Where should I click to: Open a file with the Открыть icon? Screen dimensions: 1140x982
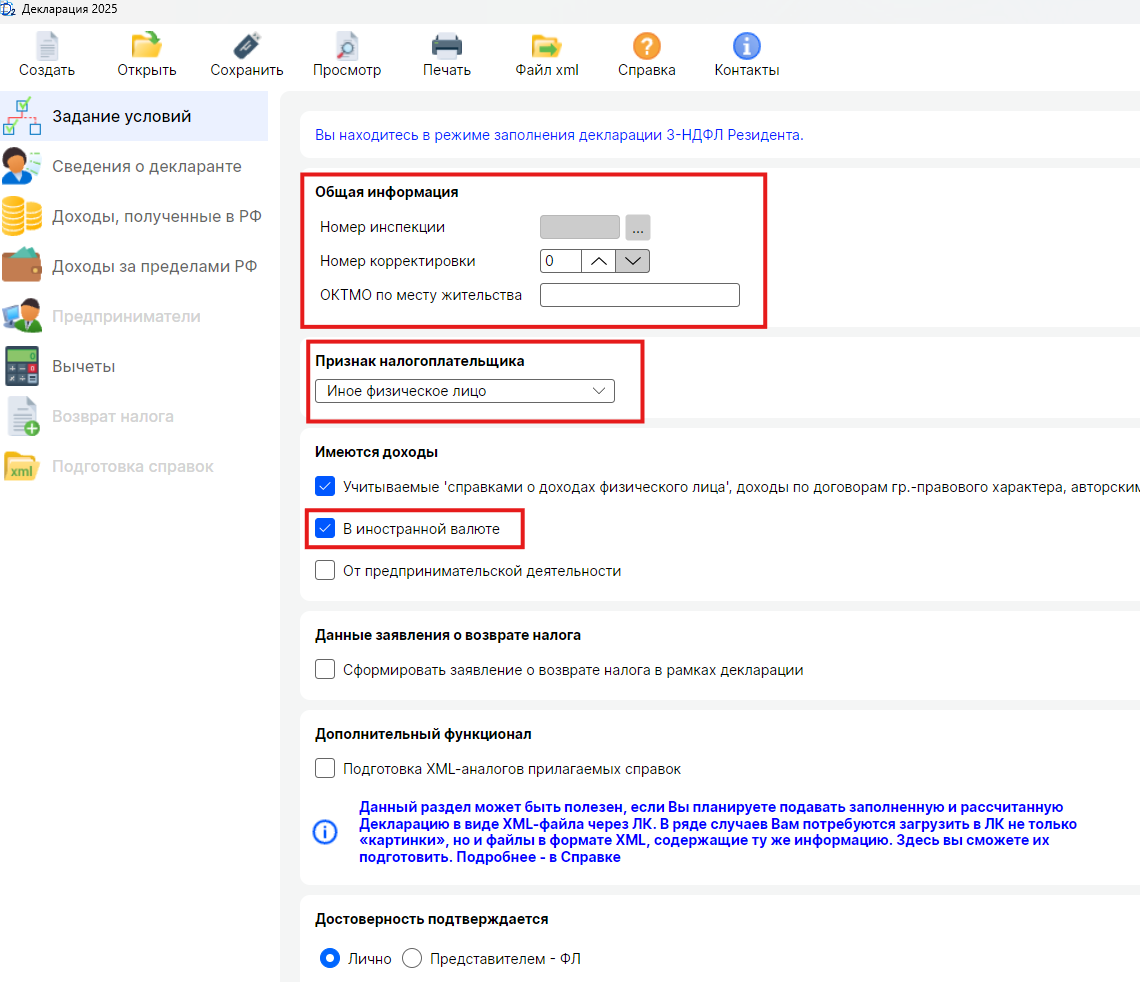coord(147,47)
